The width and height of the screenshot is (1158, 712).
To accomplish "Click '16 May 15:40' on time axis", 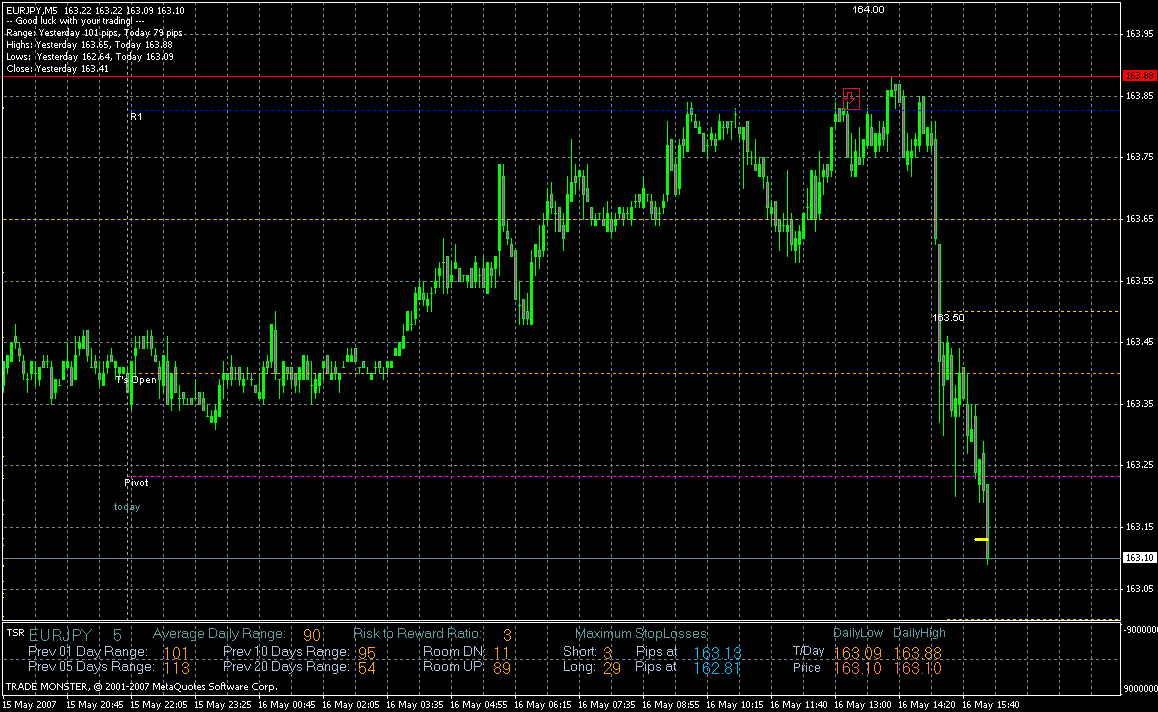I will (x=990, y=705).
